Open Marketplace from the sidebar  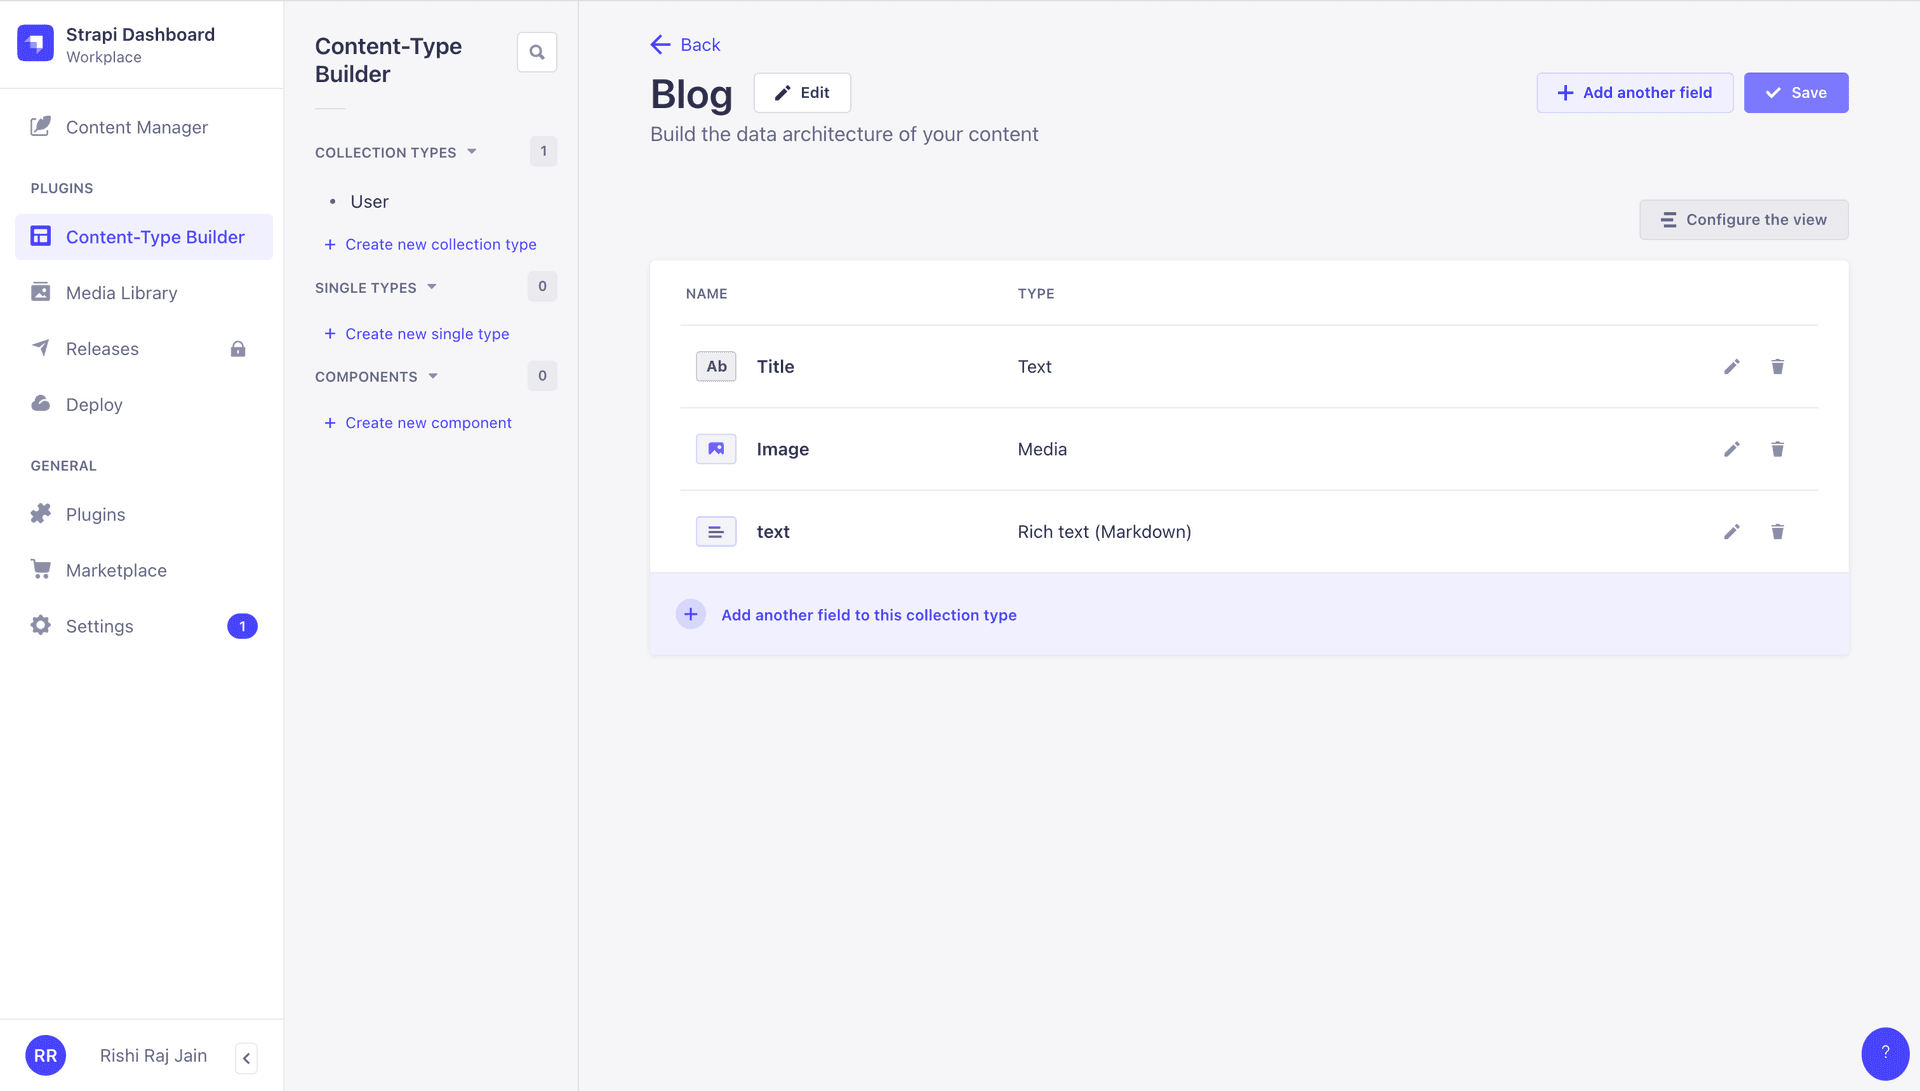[116, 570]
